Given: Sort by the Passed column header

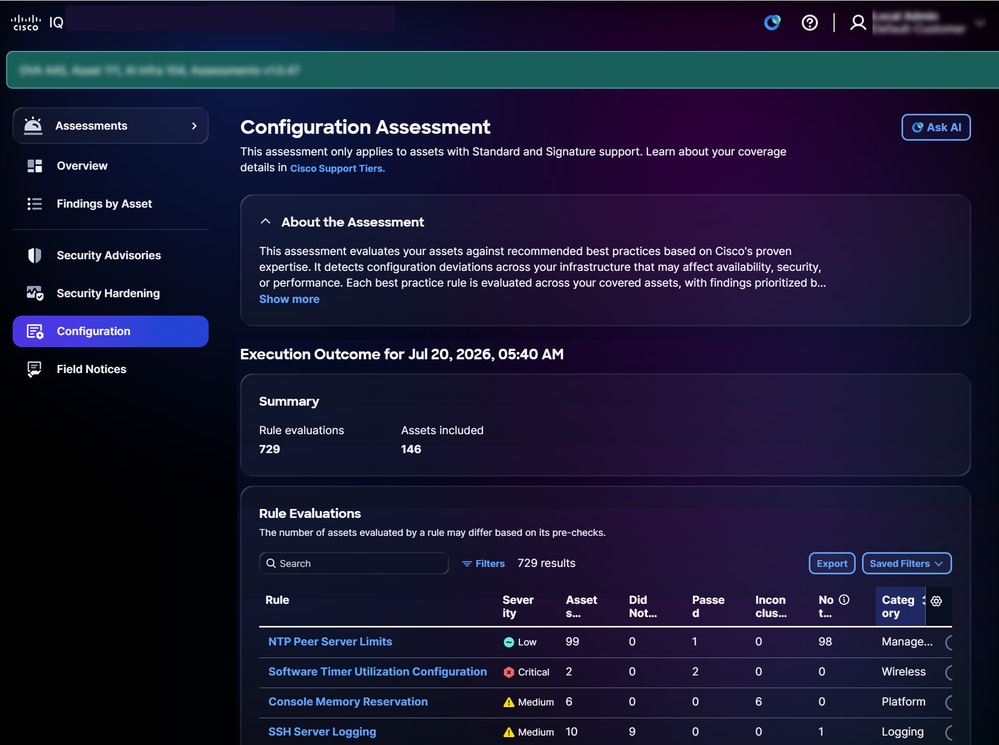Looking at the screenshot, I should coord(708,607).
